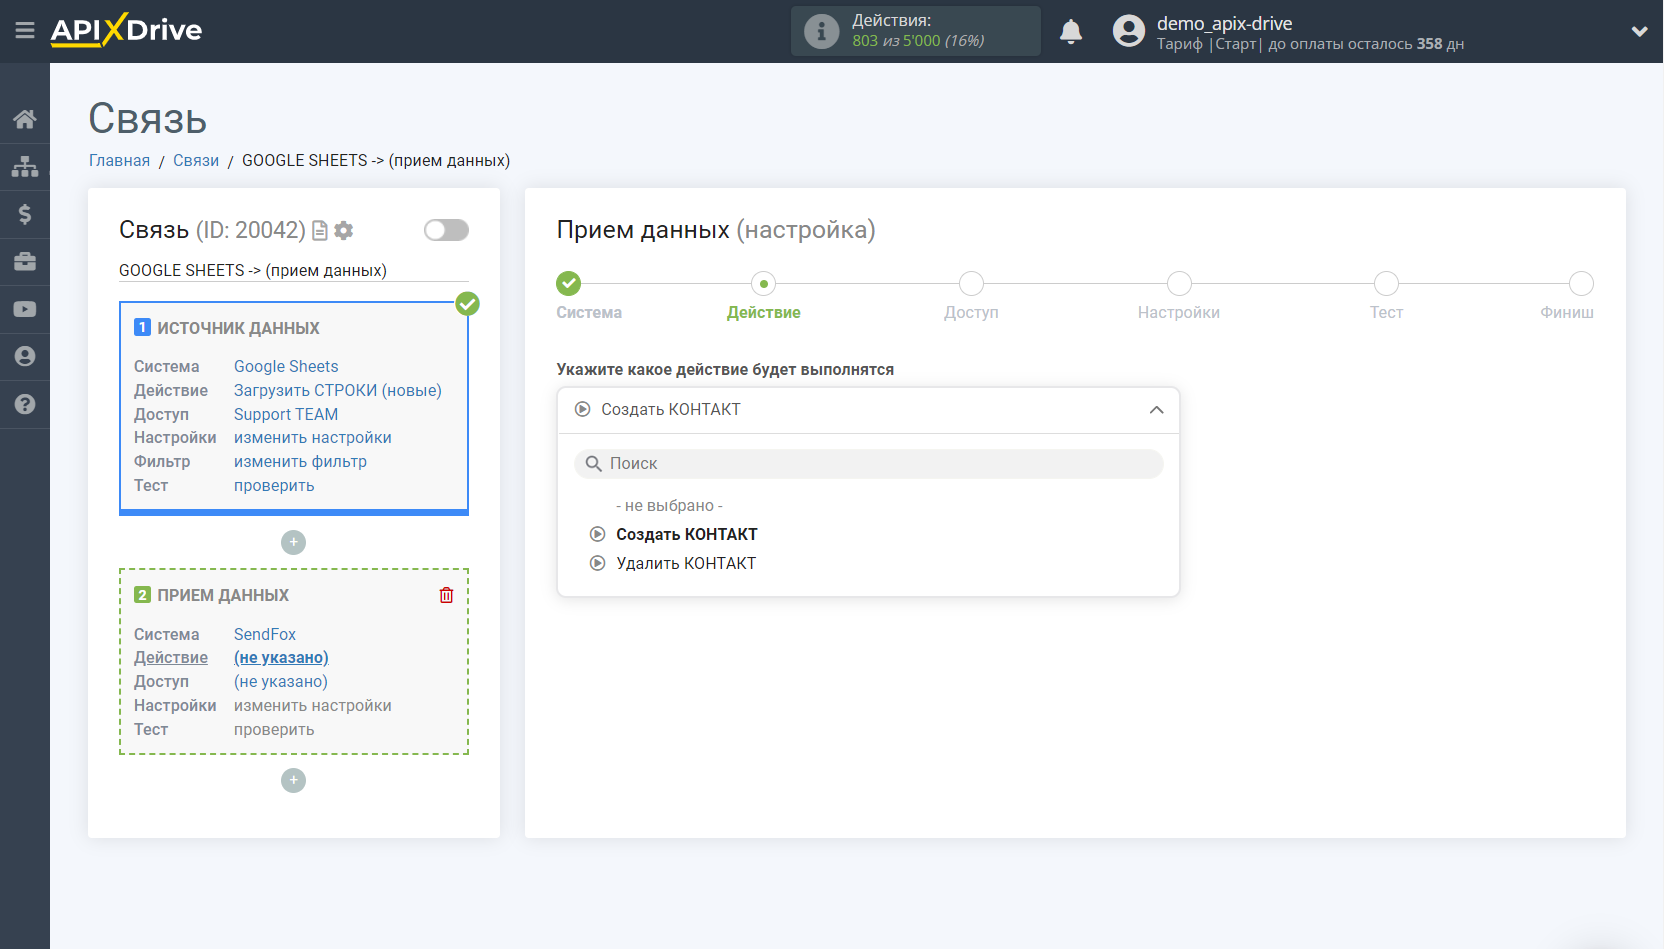Go to the Главная breadcrumb
1664x949 pixels.
pos(119,161)
